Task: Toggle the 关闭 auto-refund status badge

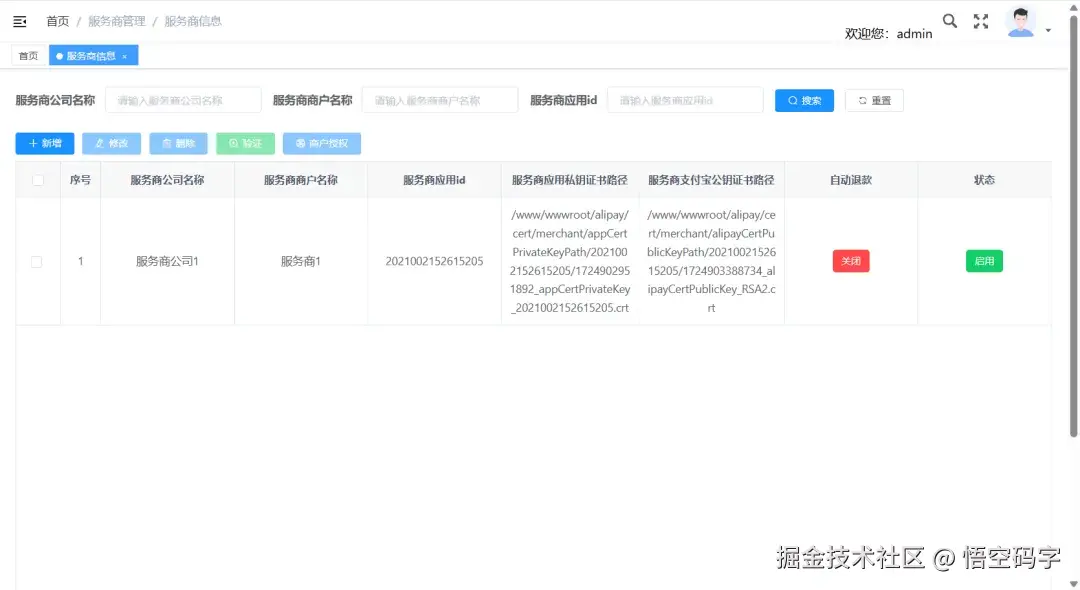Action: pos(850,260)
